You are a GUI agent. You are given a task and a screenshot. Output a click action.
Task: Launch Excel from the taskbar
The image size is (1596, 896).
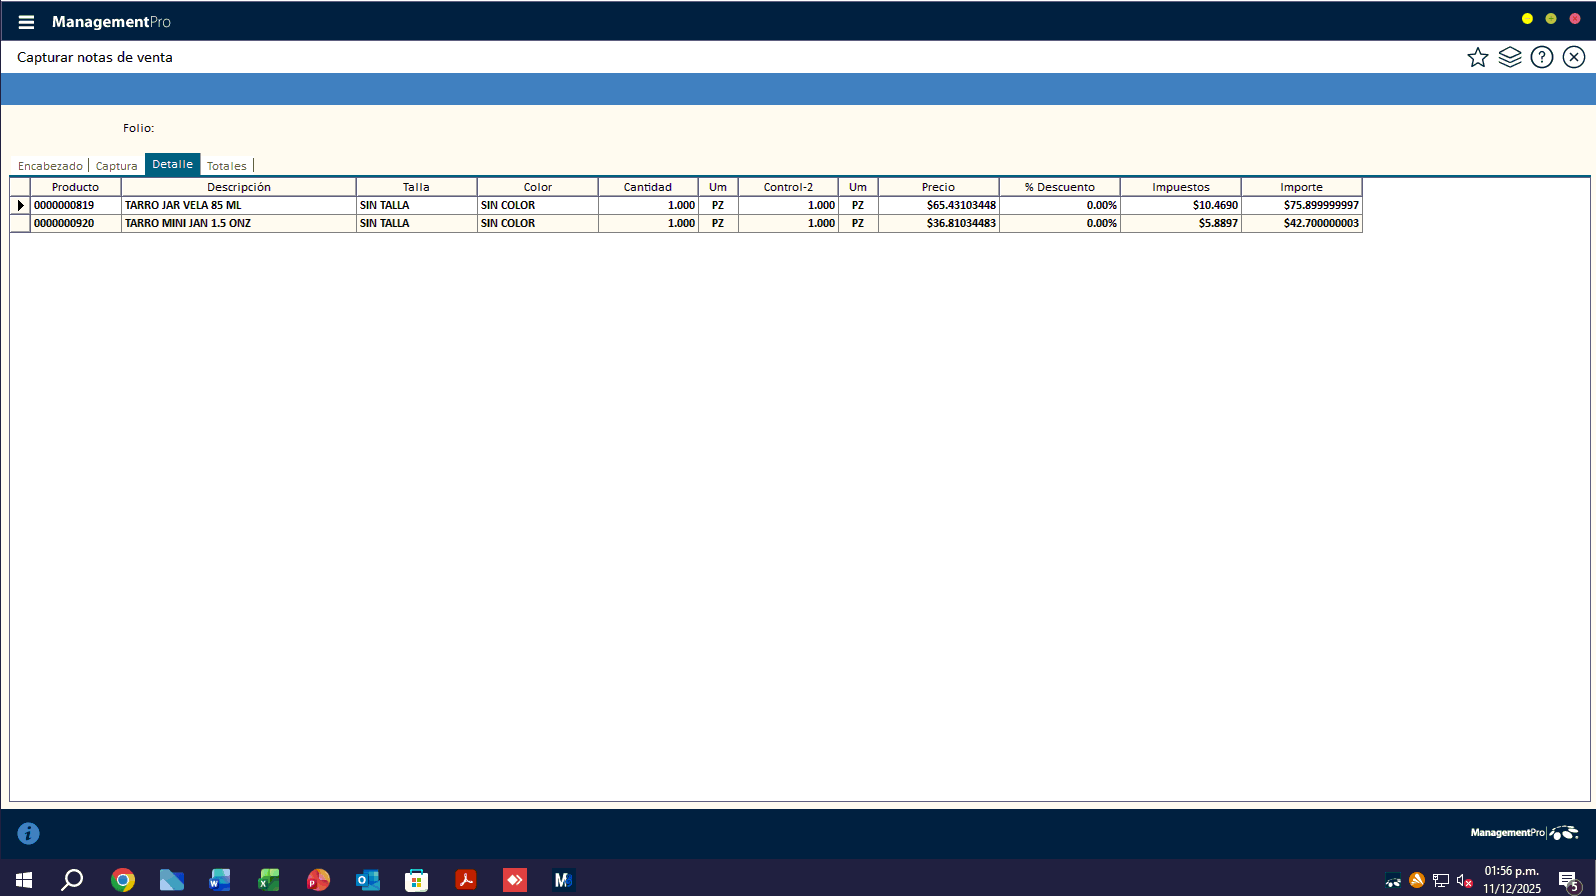(269, 880)
